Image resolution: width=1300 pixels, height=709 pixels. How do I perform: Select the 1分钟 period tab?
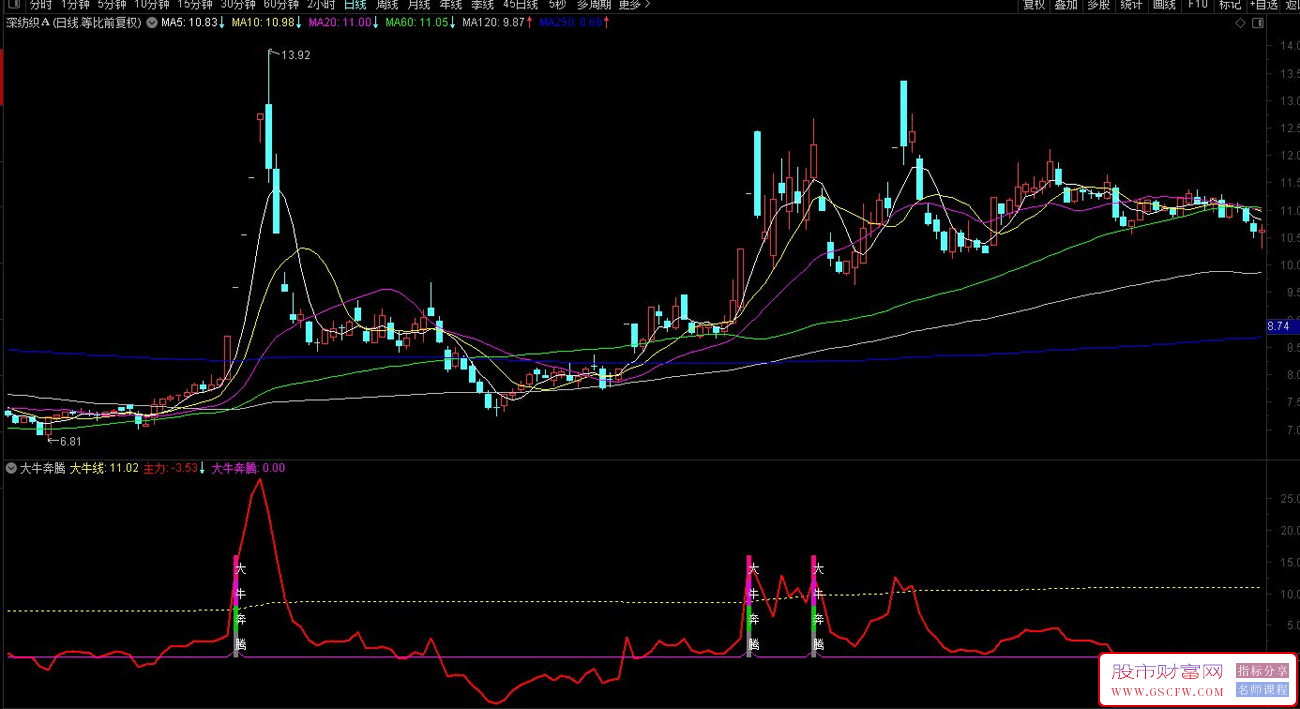[x=75, y=5]
